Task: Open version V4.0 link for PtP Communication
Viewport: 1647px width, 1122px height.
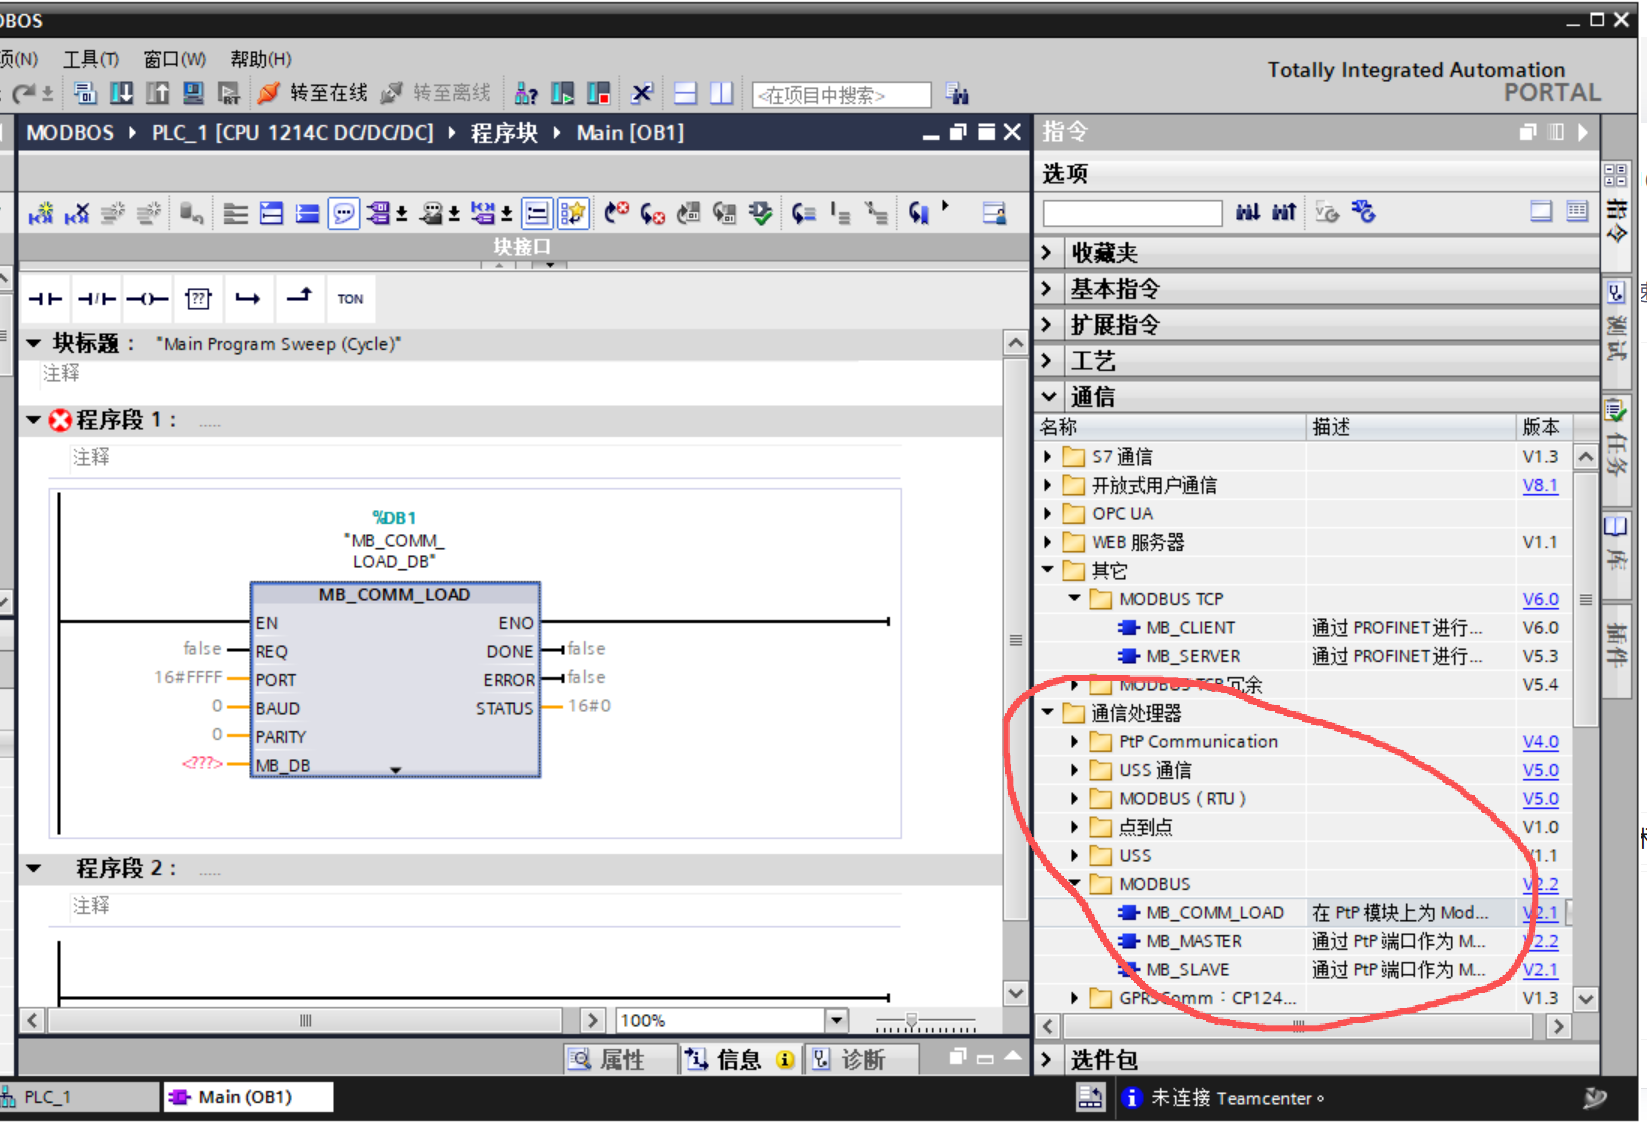Action: [1540, 742]
